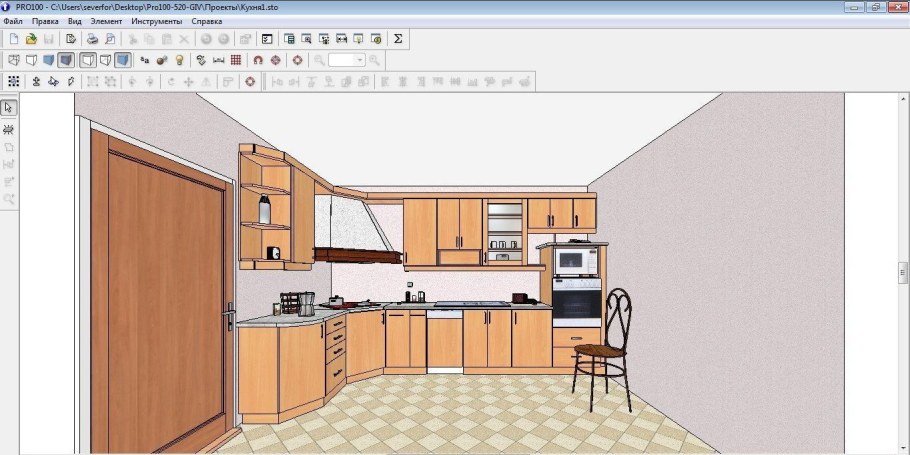910x455 pixels.
Task: Select the arrow pointer tool in left sidebar
Action: (x=9, y=107)
